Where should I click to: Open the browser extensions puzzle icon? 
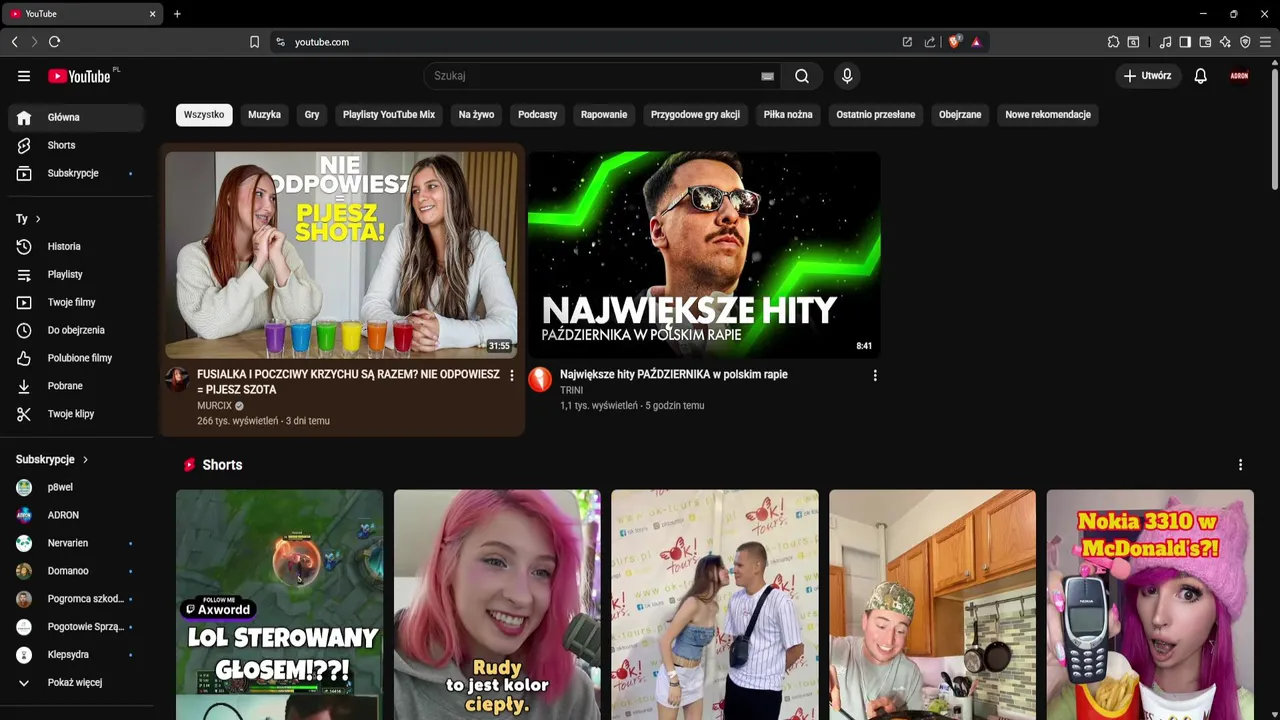1113,42
